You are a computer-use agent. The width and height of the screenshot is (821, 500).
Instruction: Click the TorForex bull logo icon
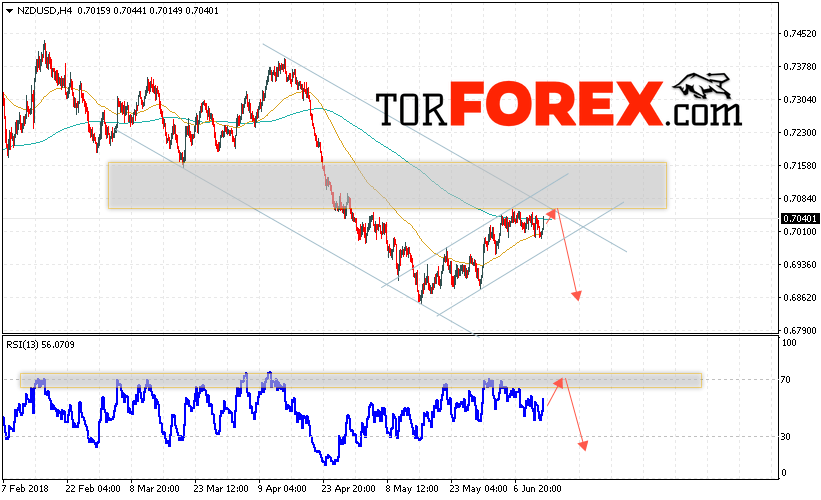click(702, 86)
